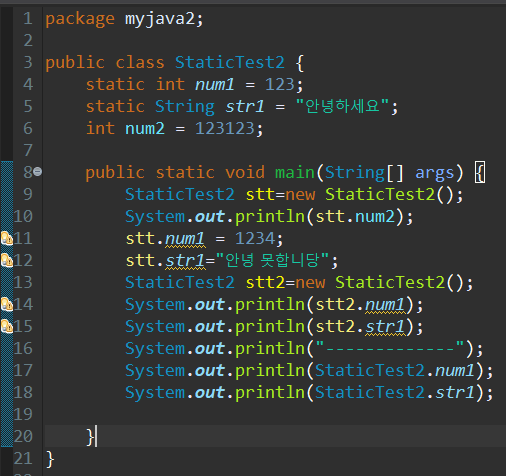The height and width of the screenshot is (476, 506).
Task: Click the underlined str1 on line 12
Action: [x=185, y=261]
